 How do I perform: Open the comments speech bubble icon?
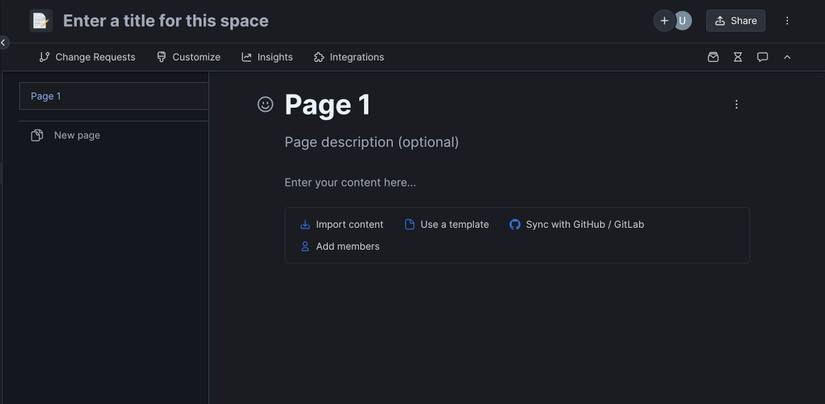coord(762,57)
